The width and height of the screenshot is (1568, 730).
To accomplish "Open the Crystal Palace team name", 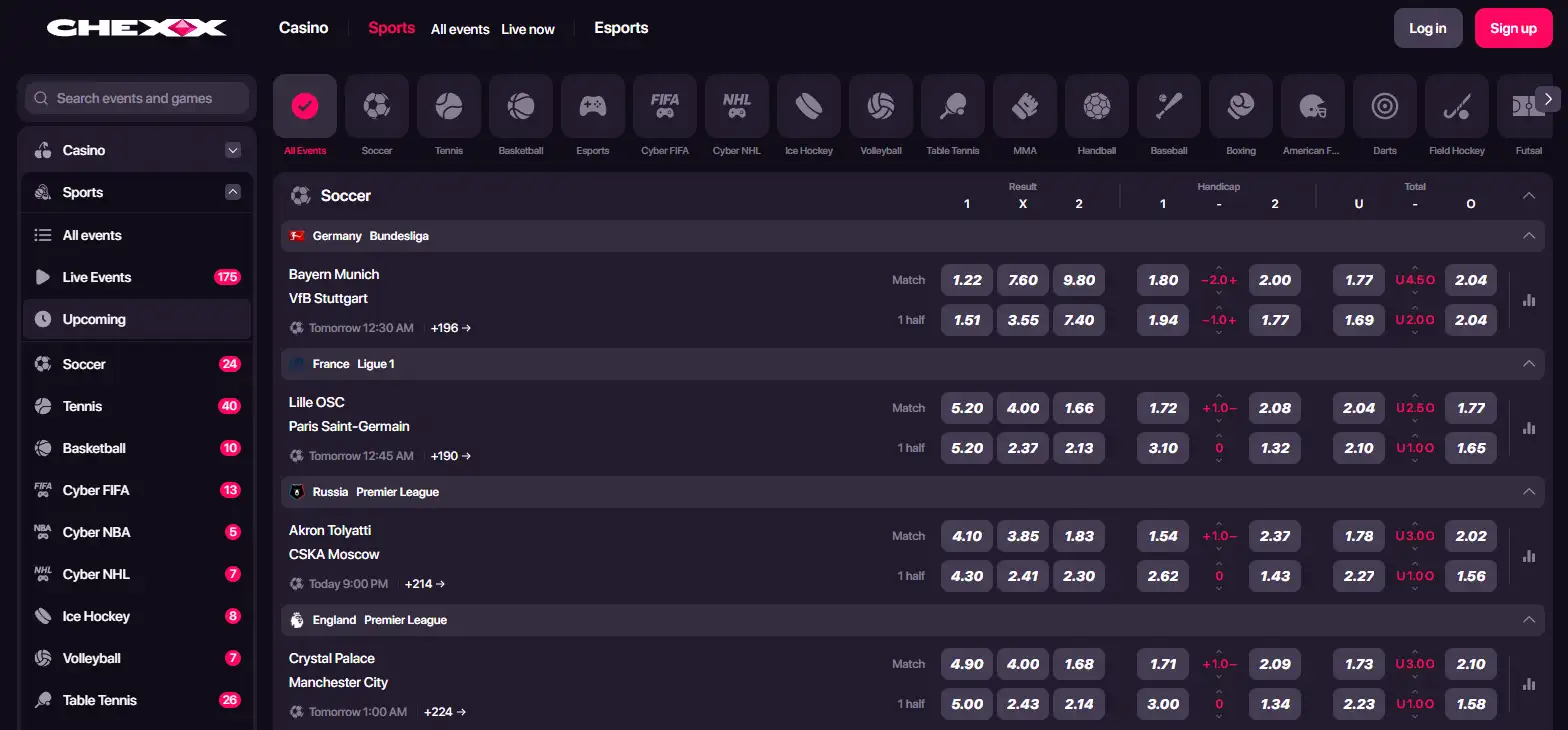I will pyautogui.click(x=332, y=658).
